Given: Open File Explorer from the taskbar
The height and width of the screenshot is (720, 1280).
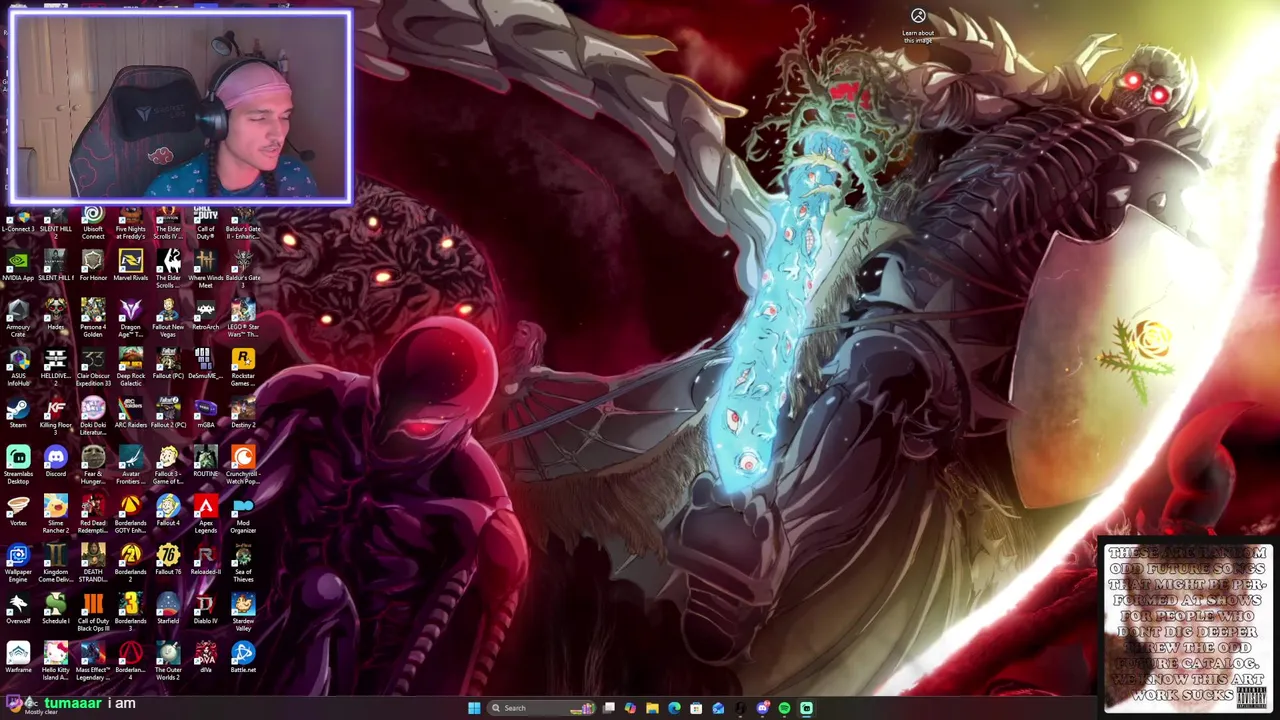Looking at the screenshot, I should coord(652,708).
